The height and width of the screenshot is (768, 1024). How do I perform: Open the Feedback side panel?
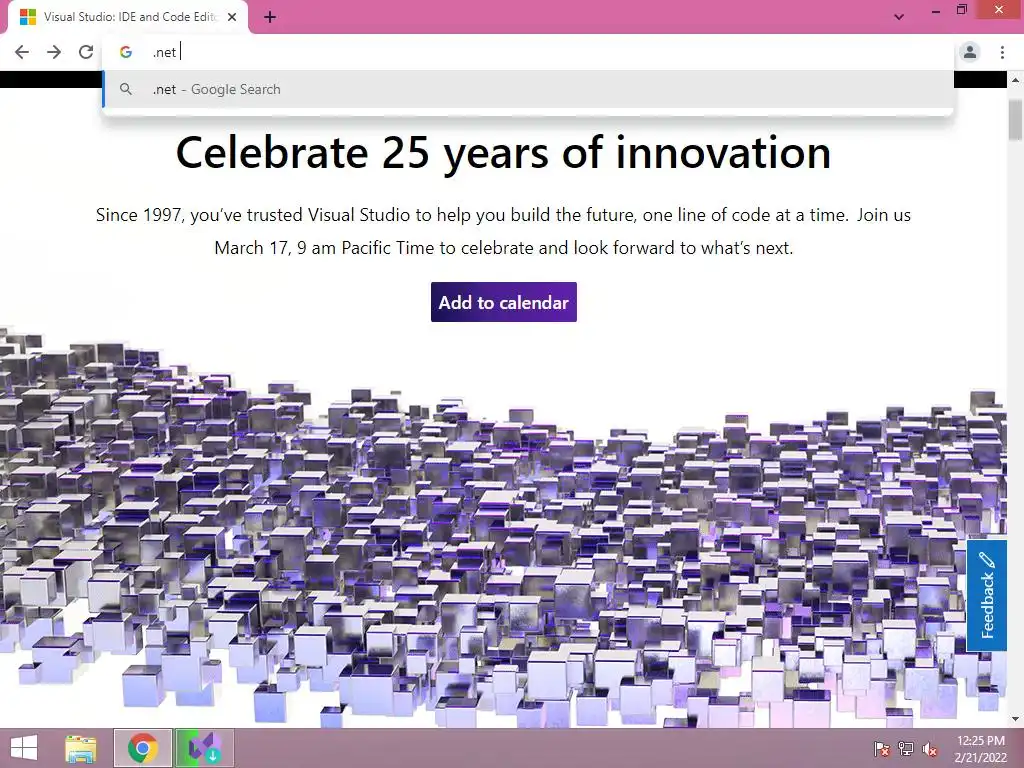[x=987, y=596]
